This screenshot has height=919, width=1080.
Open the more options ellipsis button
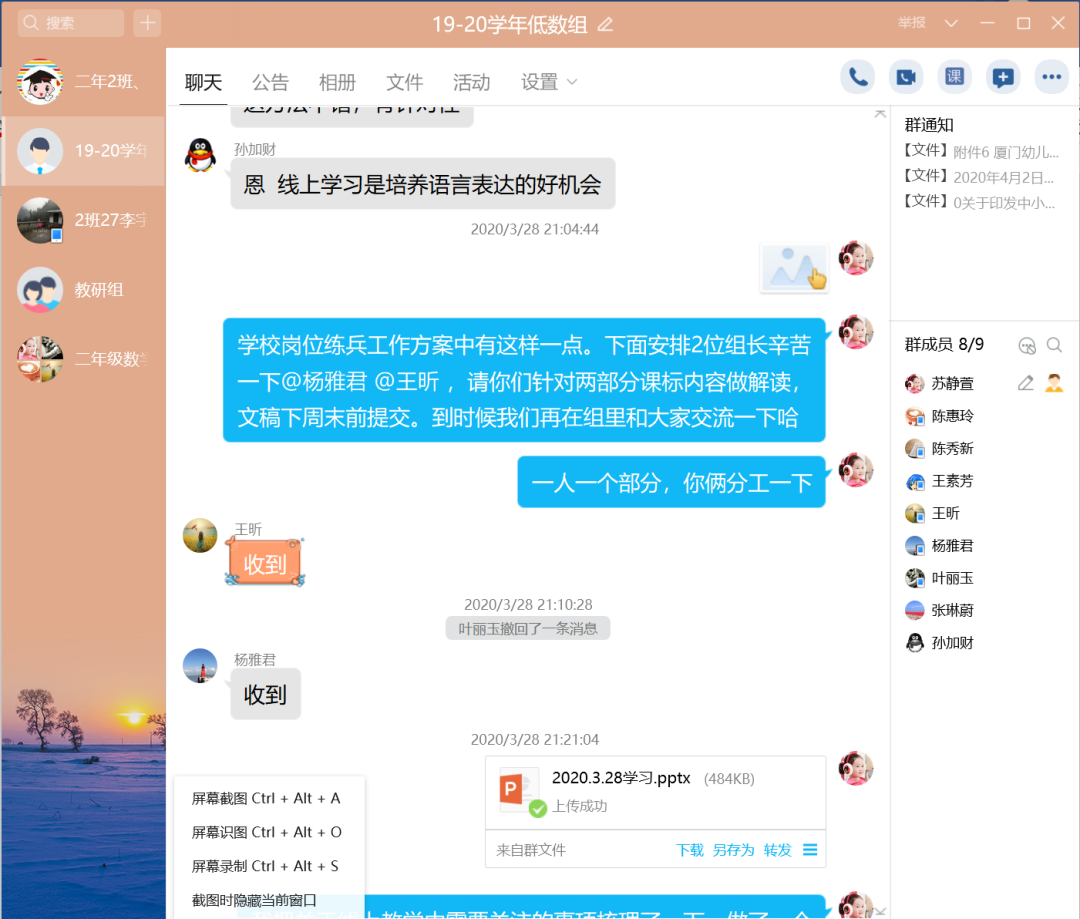[x=1050, y=77]
